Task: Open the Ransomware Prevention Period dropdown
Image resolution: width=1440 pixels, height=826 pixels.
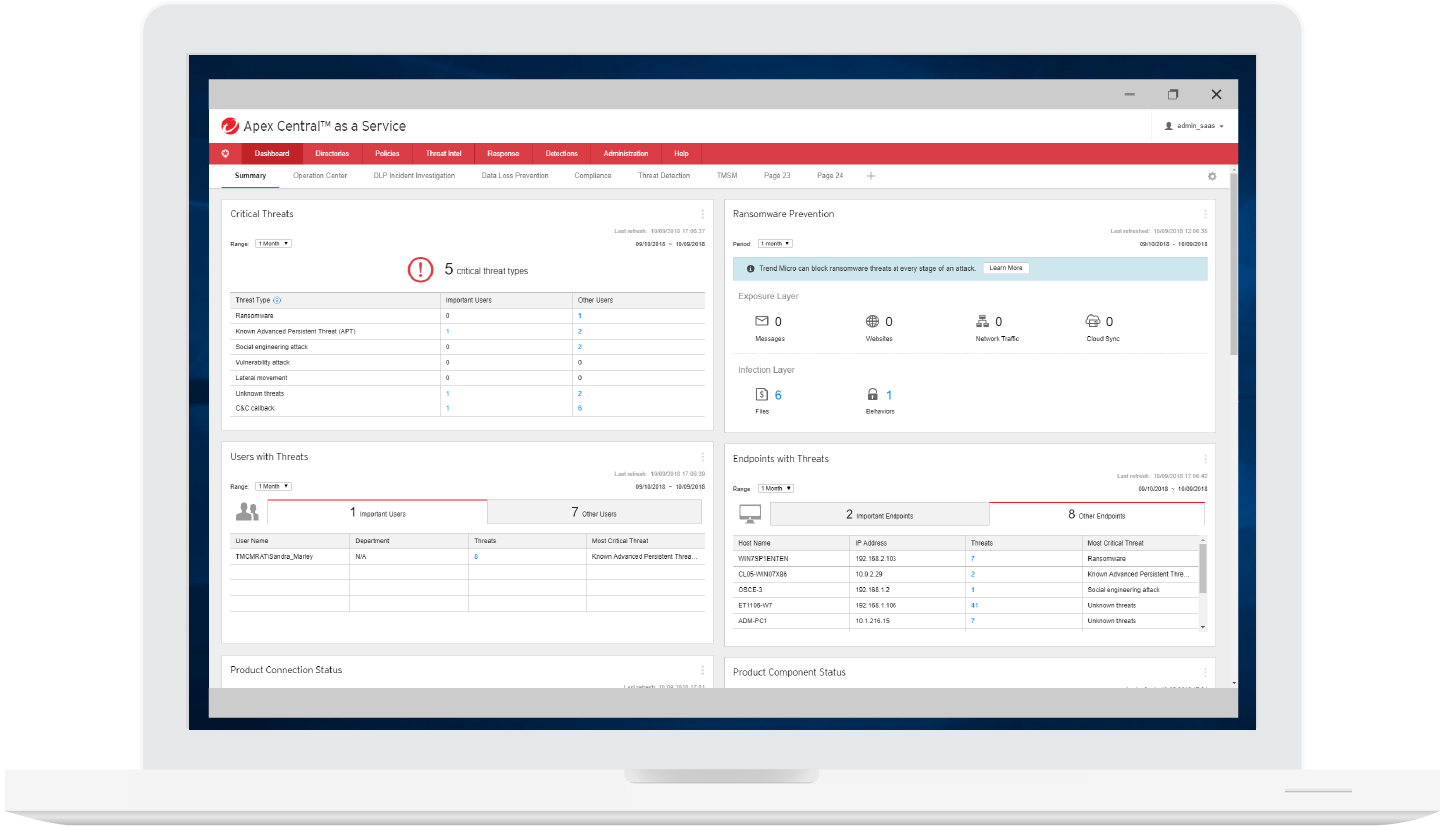Action: [x=775, y=243]
